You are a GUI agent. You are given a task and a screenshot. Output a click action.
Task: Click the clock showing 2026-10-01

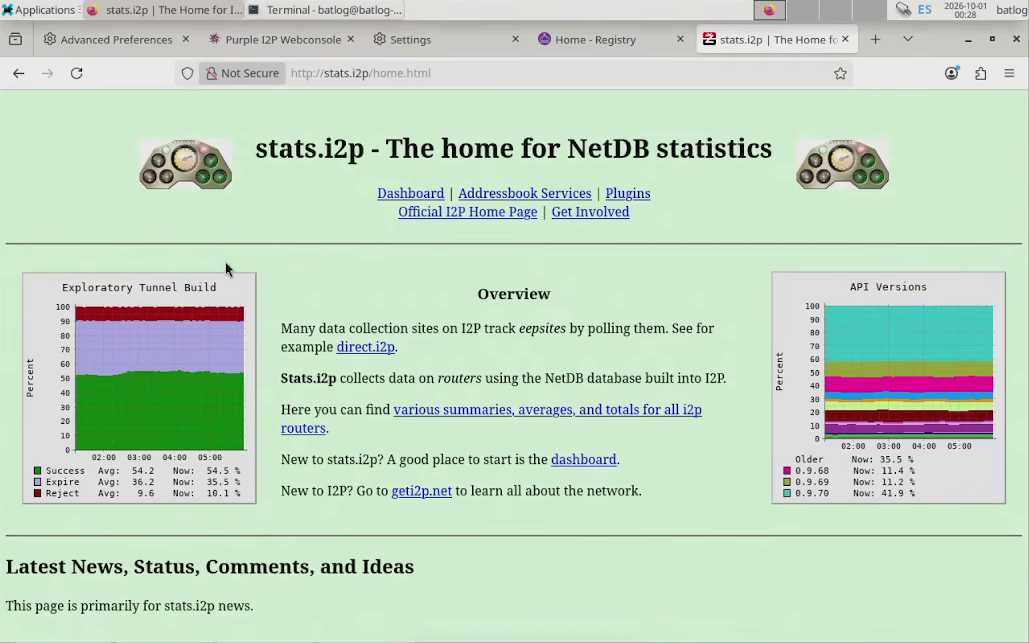(965, 10)
